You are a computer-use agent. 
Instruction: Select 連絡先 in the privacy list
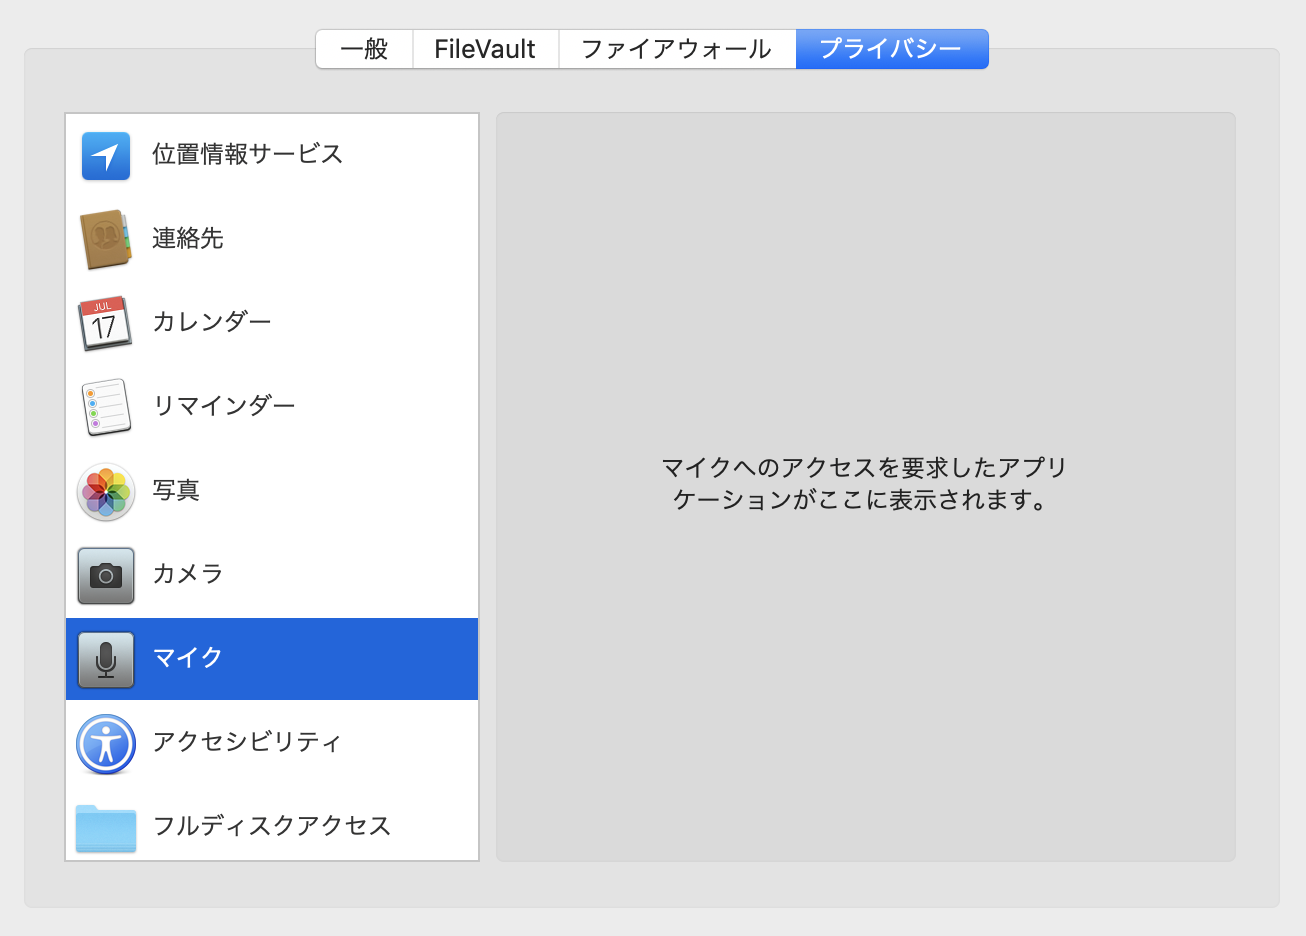tap(272, 239)
